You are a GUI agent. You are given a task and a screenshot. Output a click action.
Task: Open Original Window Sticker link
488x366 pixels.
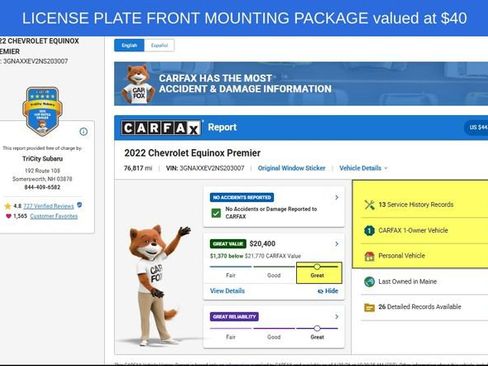[292, 168]
